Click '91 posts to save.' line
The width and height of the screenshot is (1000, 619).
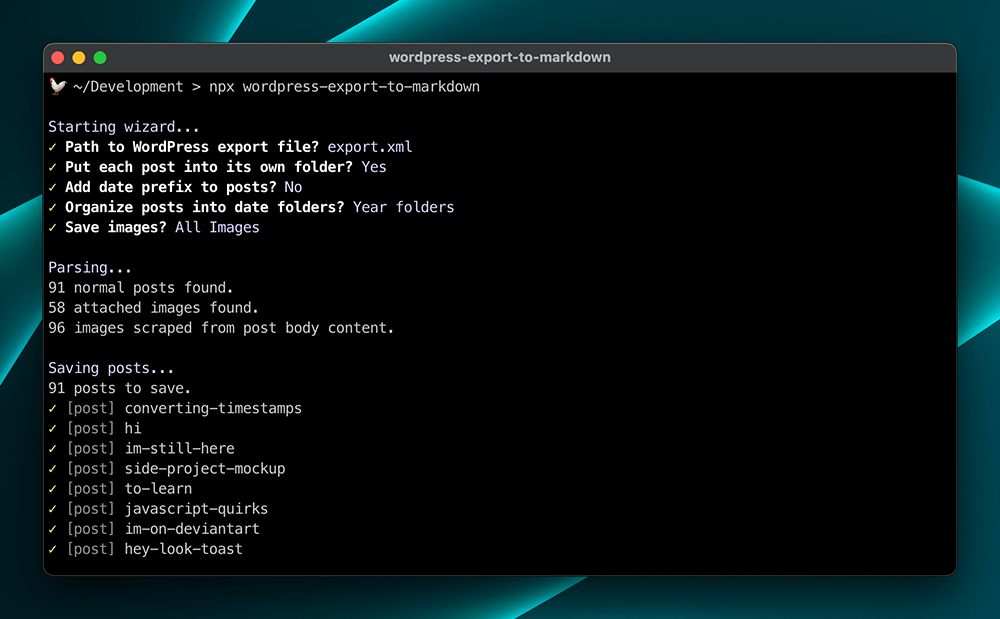tap(119, 388)
